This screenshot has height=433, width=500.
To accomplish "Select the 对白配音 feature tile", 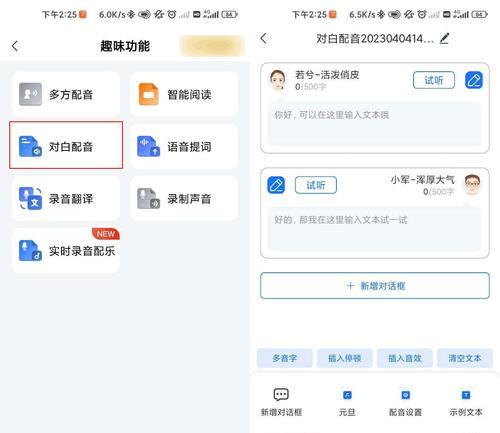I will [x=66, y=146].
